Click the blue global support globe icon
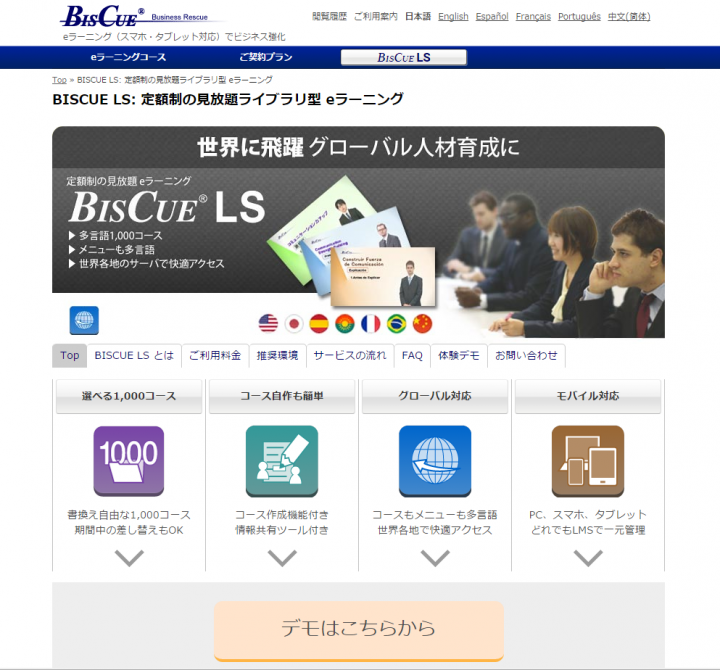Viewport: 720px width, 670px height. (435, 461)
